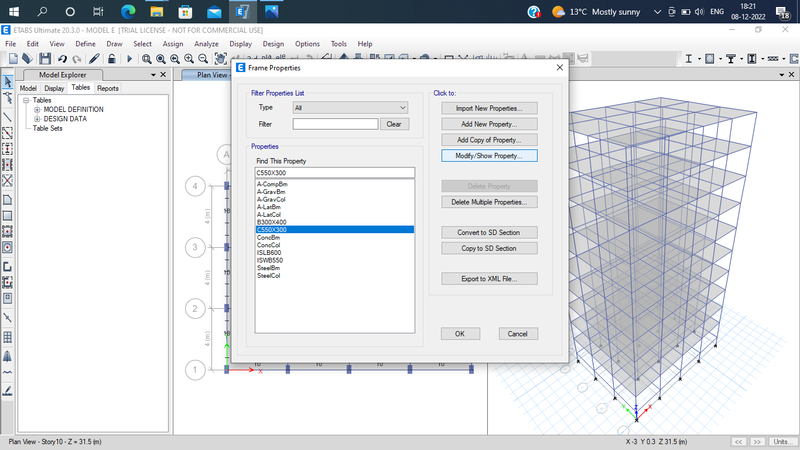Open the 3D view window dropdown arrow

[782, 74]
